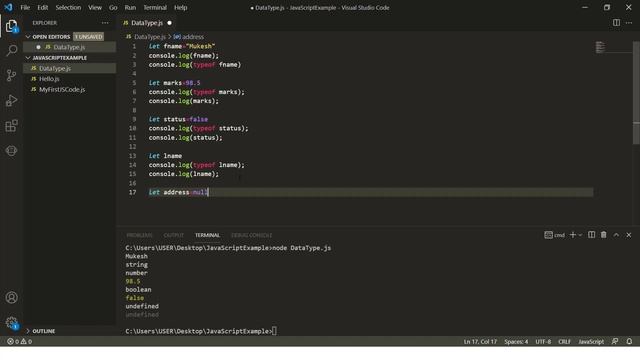Click the warnings count in status bar
This screenshot has width=640, height=360.
point(27,341)
